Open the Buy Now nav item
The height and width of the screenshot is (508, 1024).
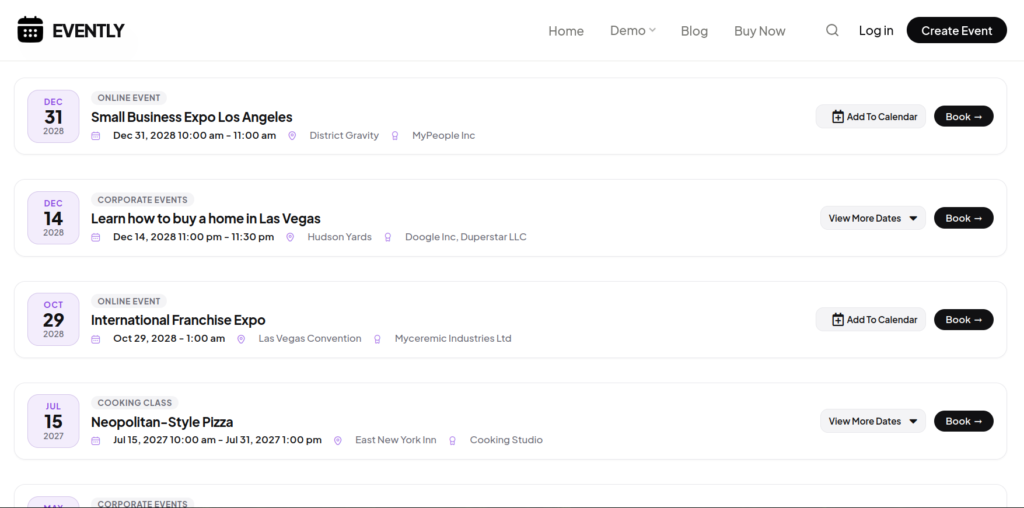pyautogui.click(x=760, y=31)
